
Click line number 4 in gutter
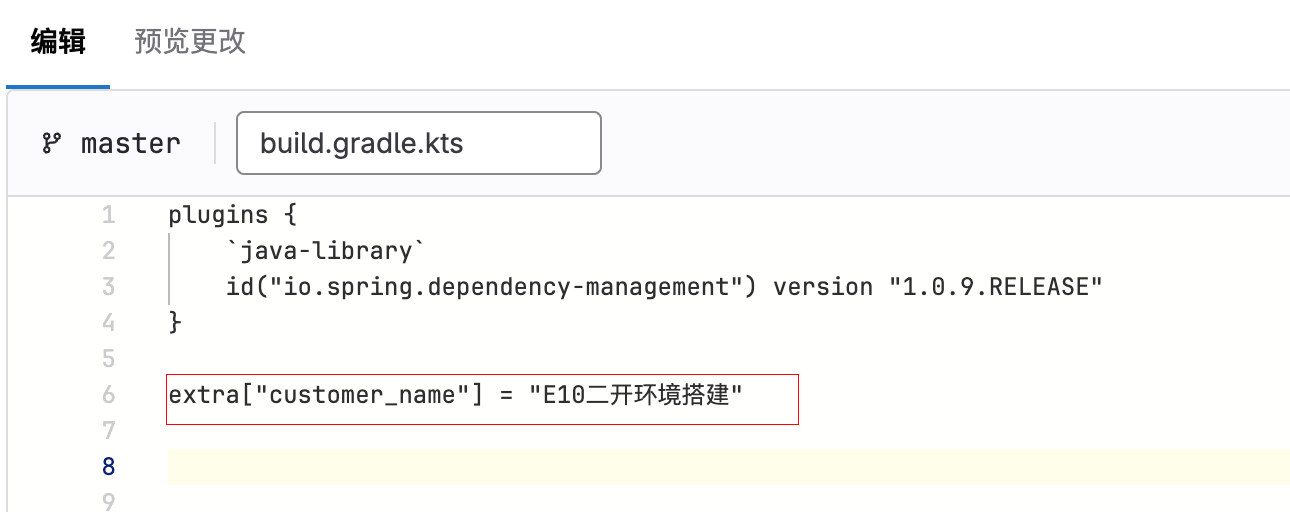tap(108, 323)
